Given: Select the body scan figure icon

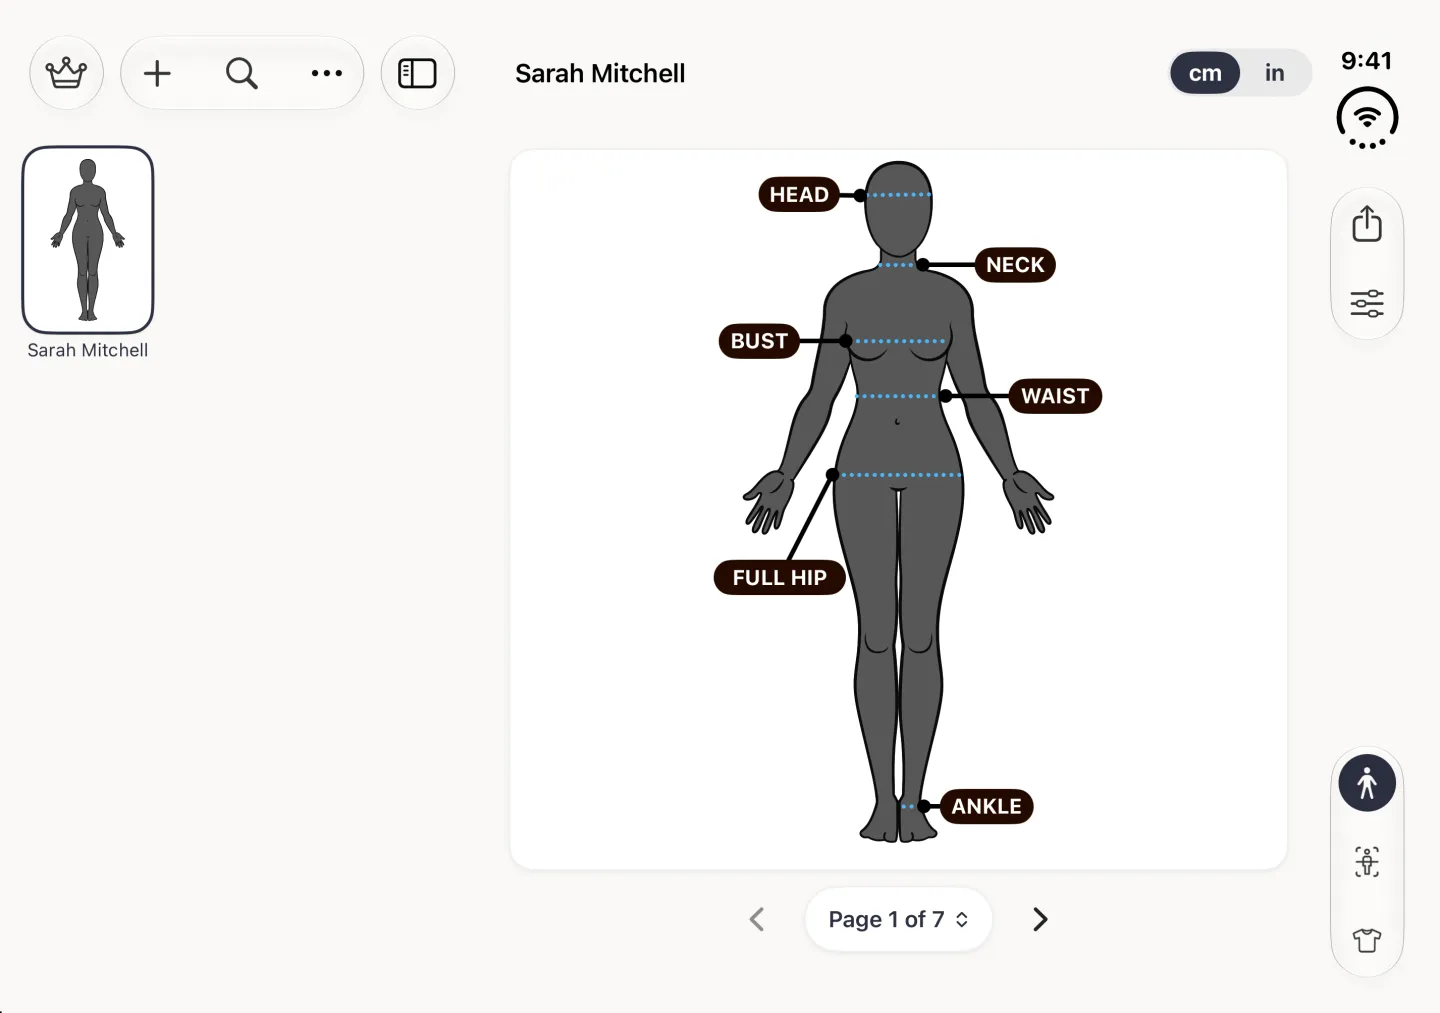Looking at the screenshot, I should click(x=1367, y=862).
